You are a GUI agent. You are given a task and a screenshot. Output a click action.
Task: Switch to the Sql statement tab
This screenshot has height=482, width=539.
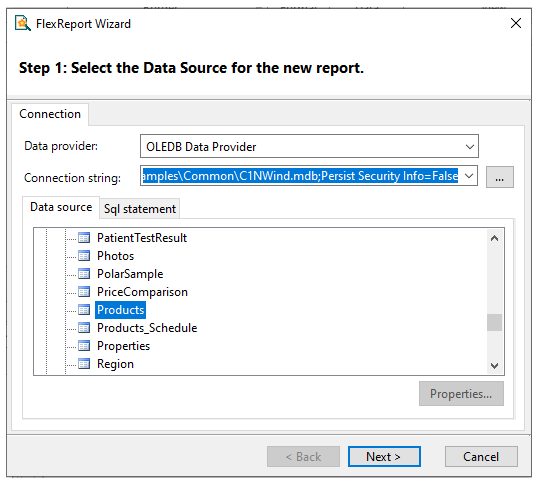pos(140,209)
